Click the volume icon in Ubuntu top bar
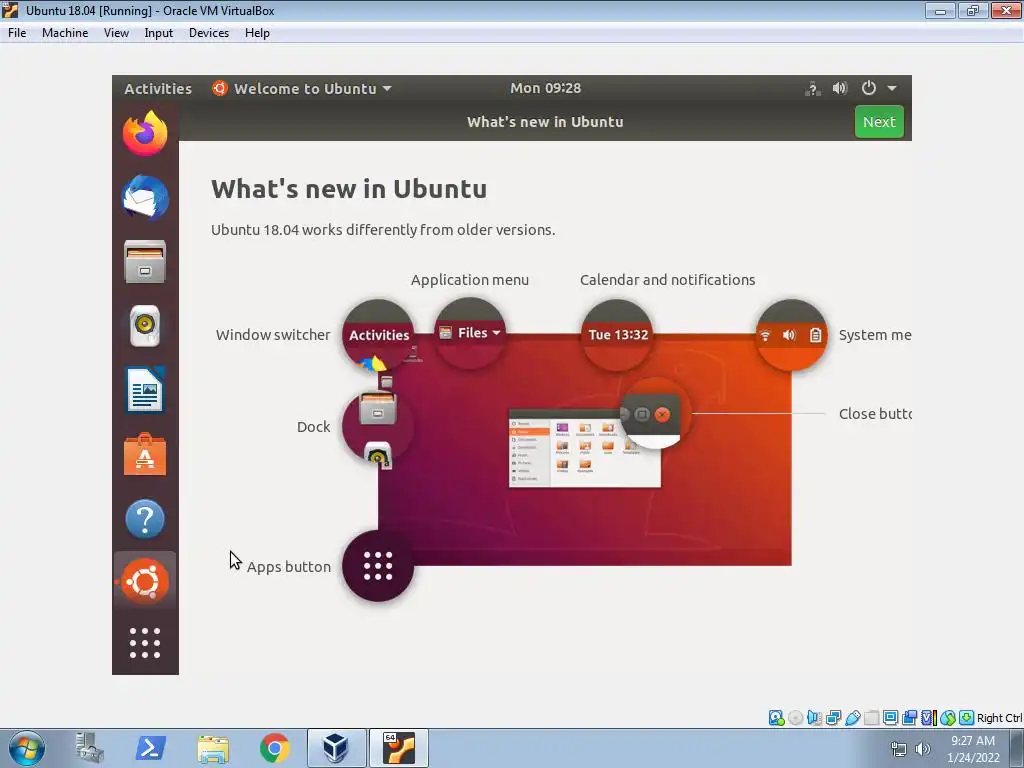Screen dimensions: 1024x768 coord(840,88)
